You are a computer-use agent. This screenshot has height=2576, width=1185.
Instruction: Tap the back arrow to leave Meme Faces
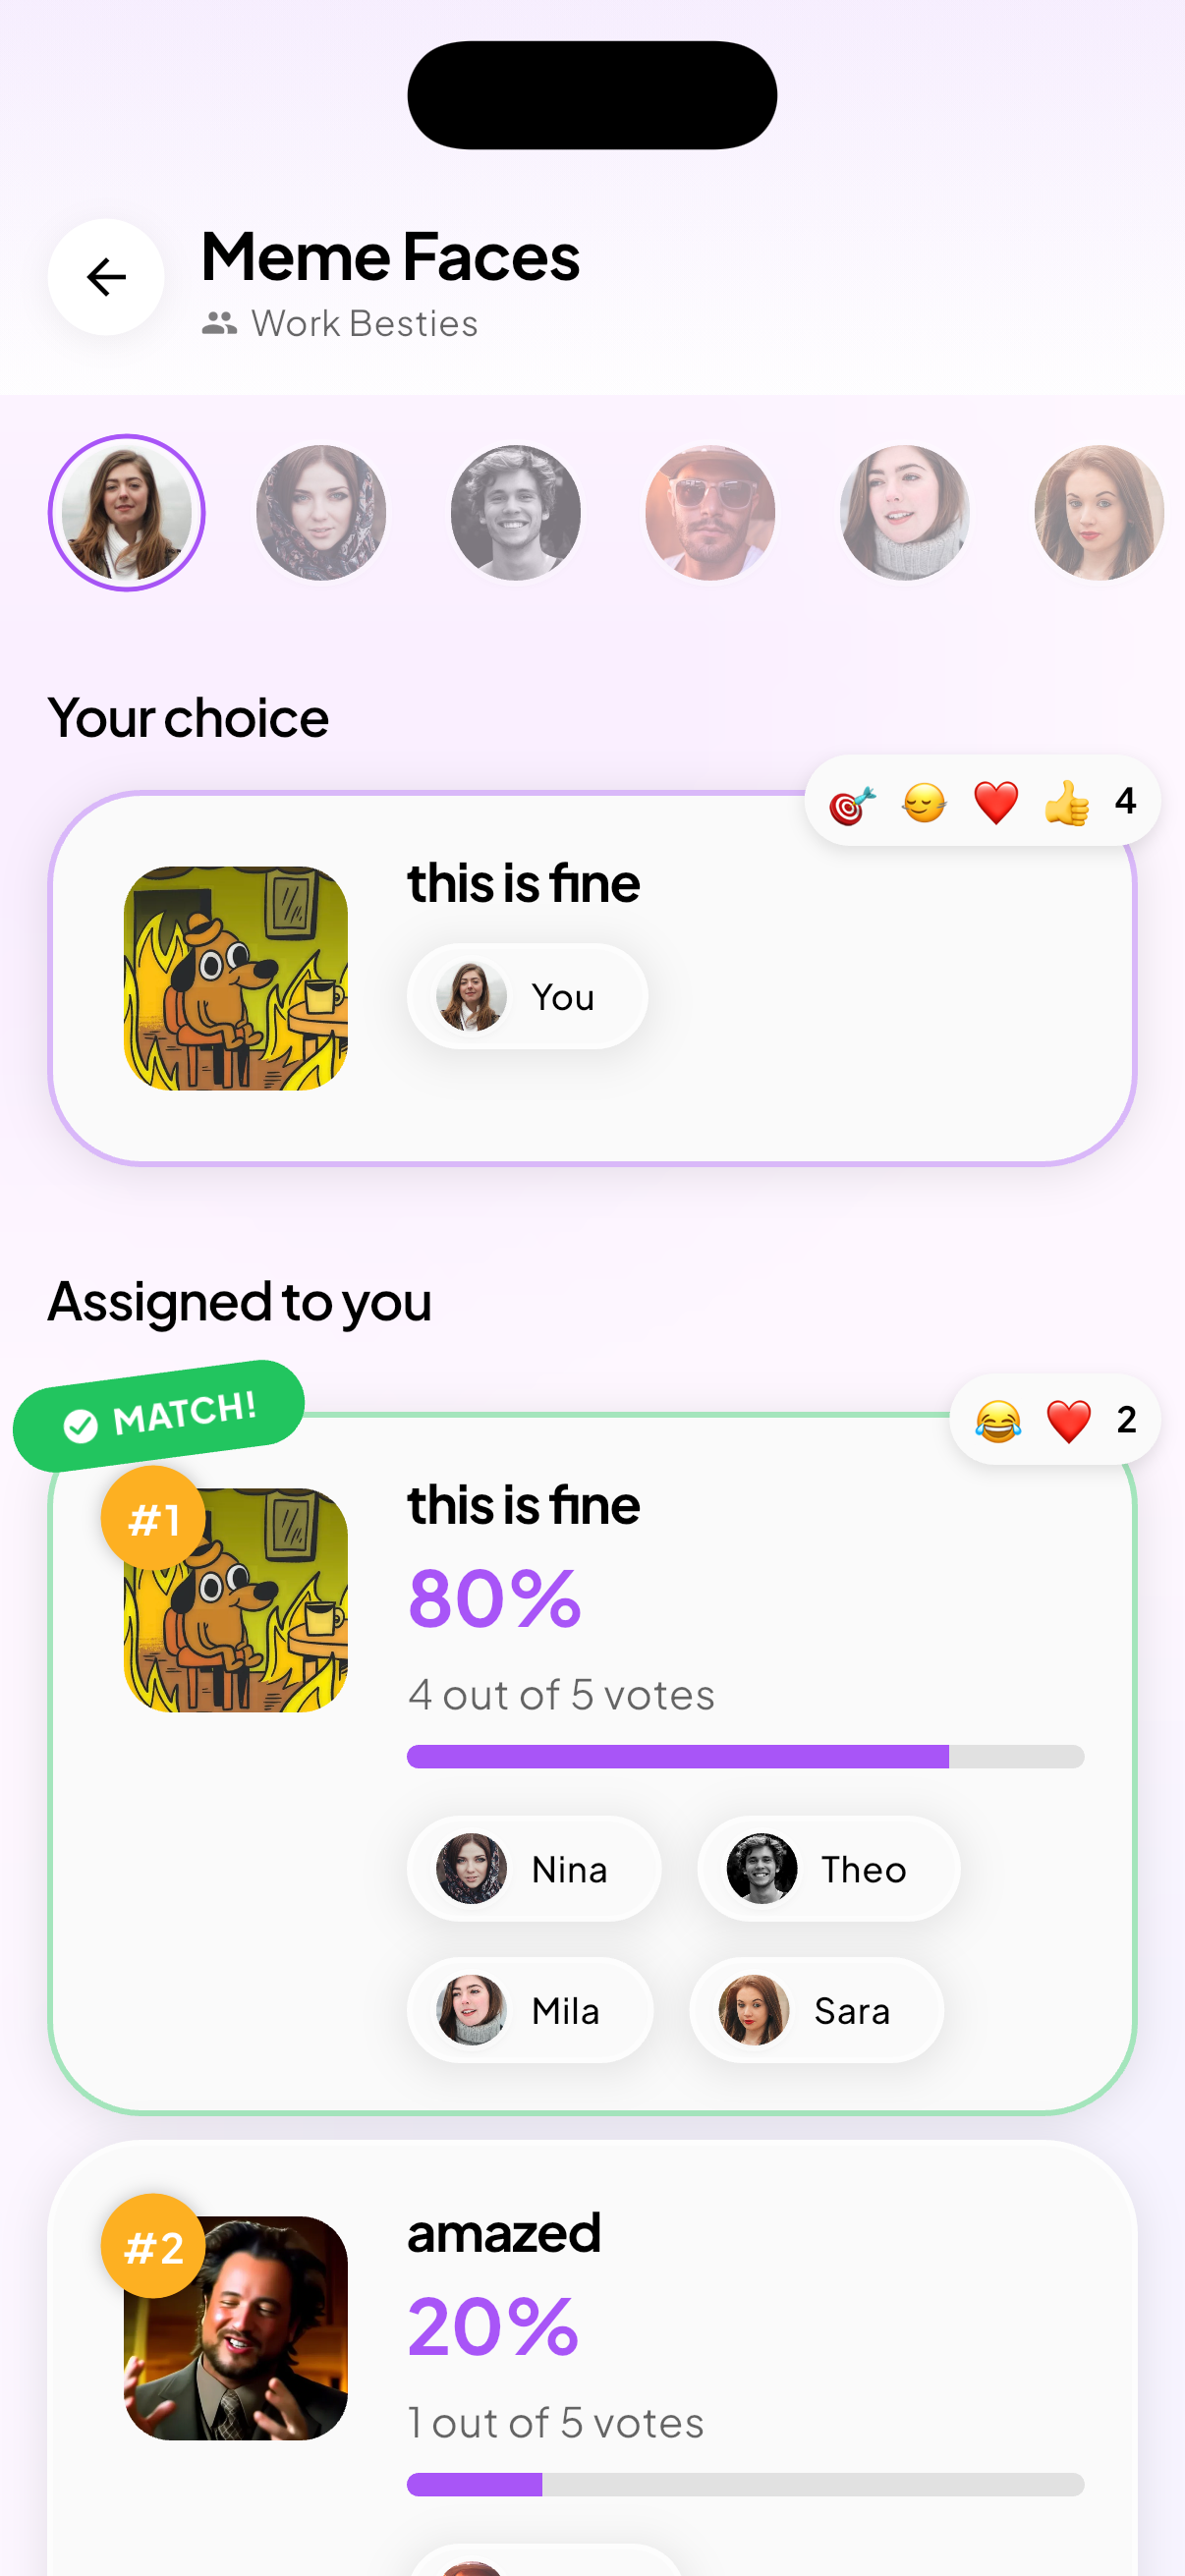click(x=105, y=278)
